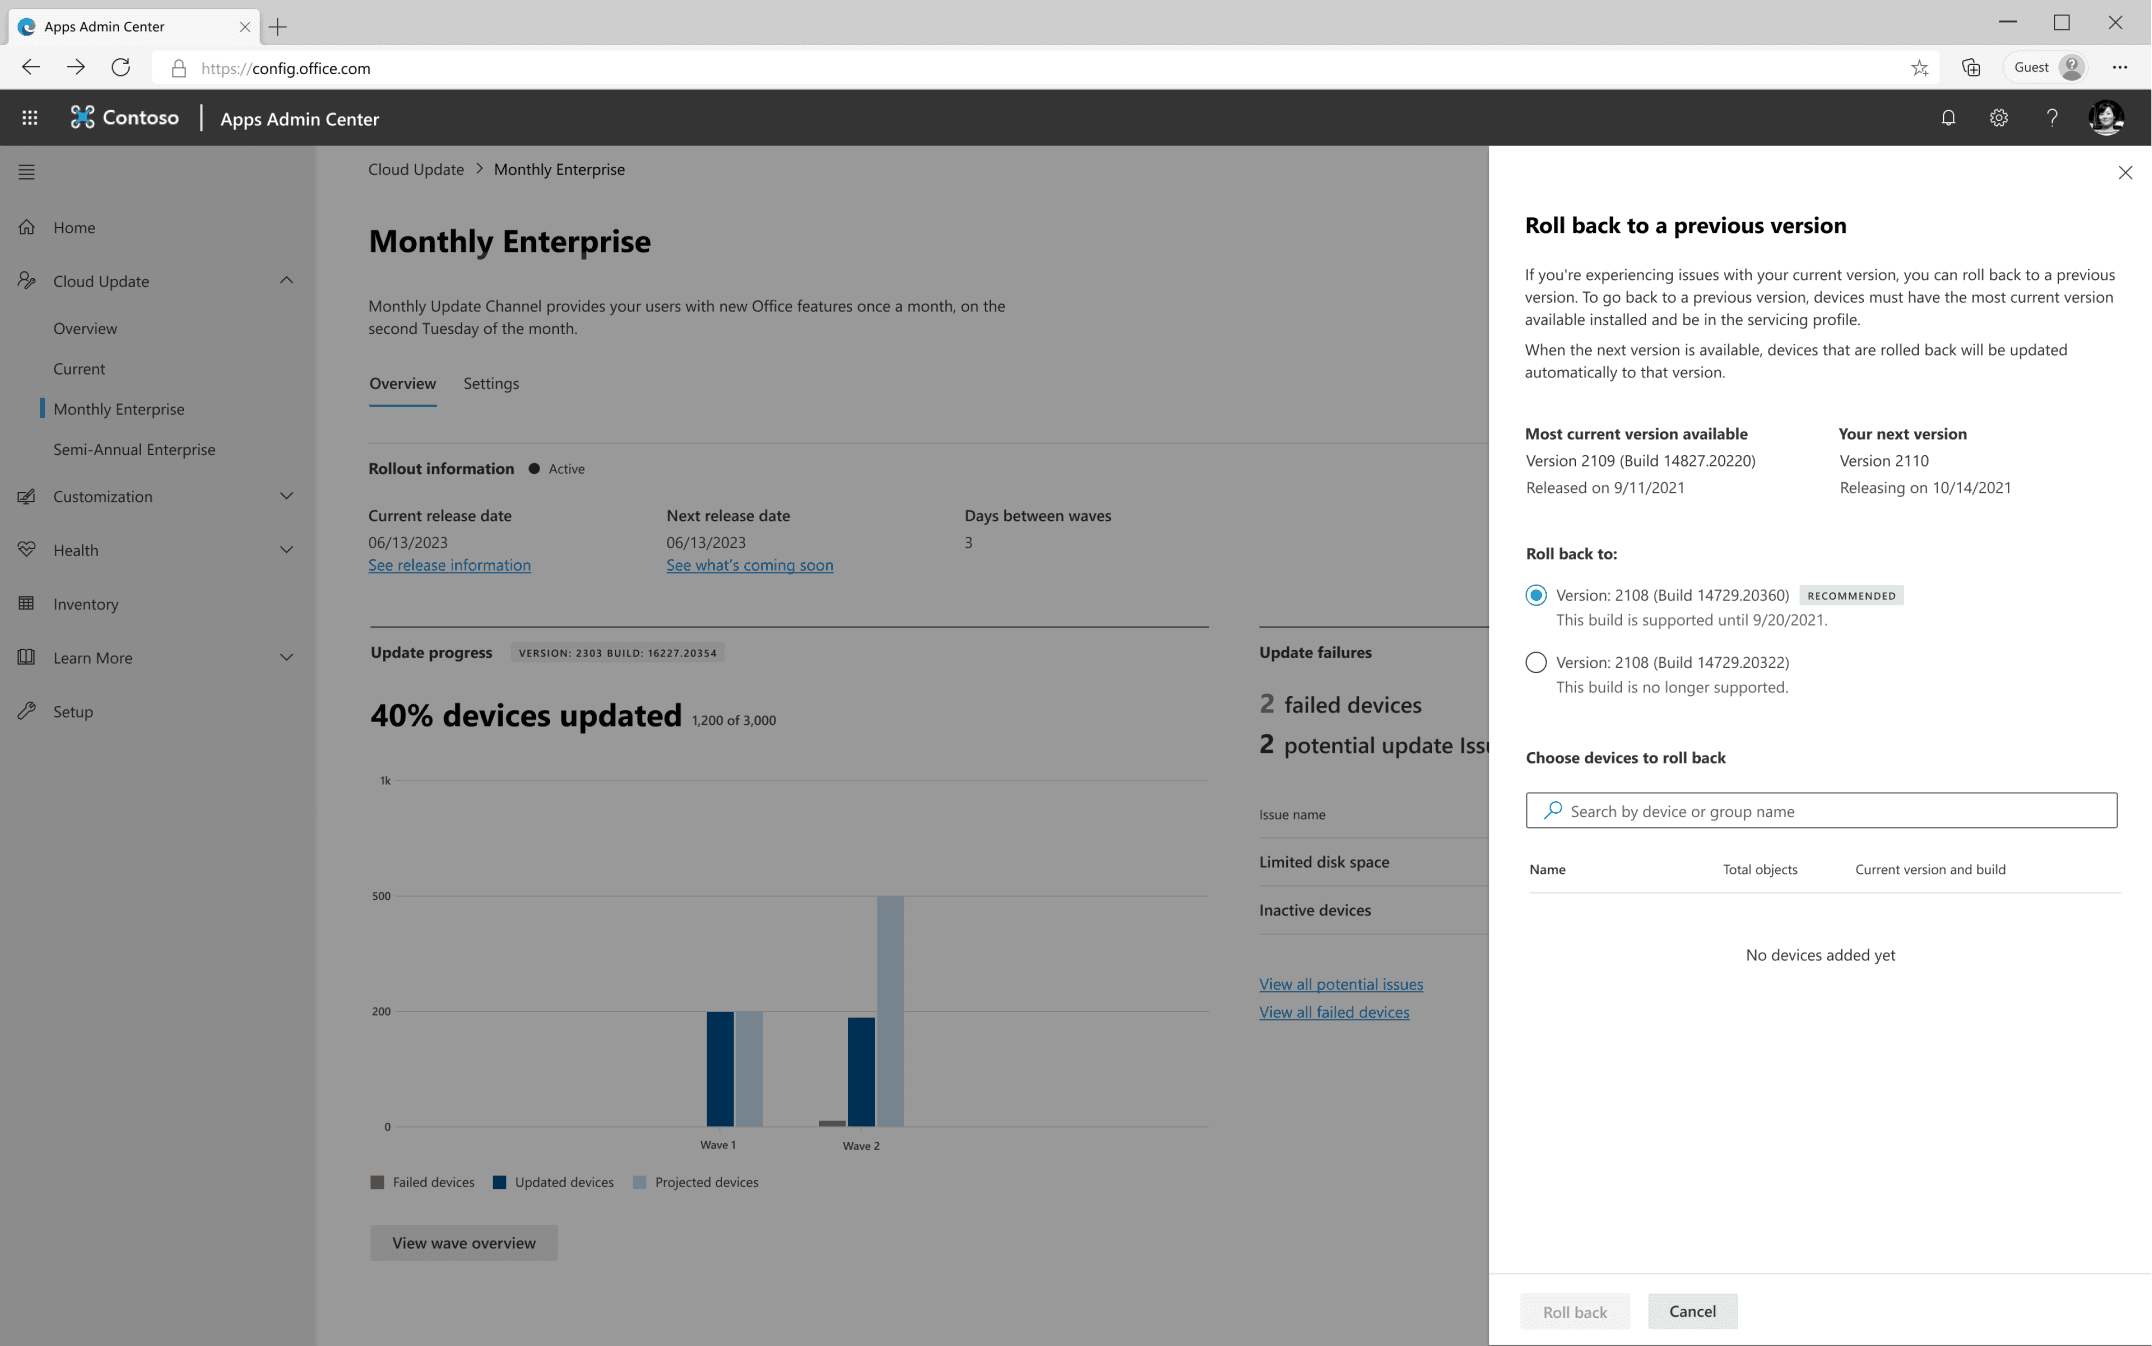
Task: Click the help question mark icon
Action: [x=2051, y=118]
